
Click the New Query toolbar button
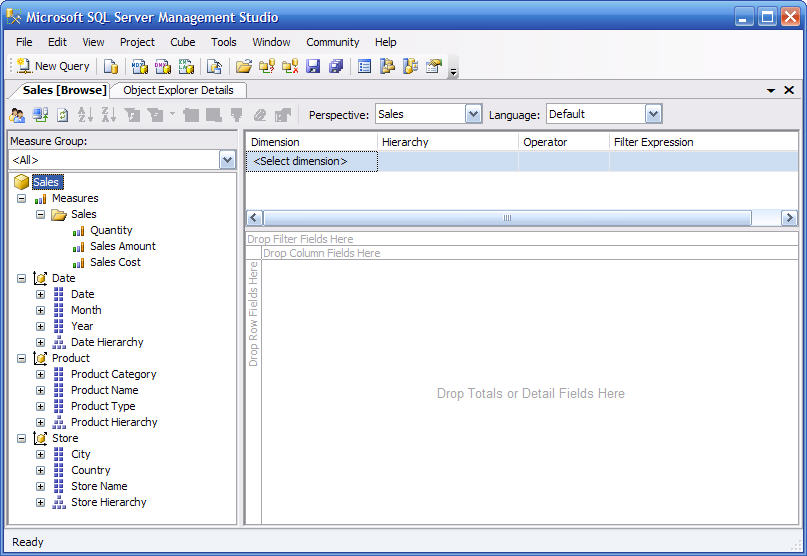[x=53, y=66]
